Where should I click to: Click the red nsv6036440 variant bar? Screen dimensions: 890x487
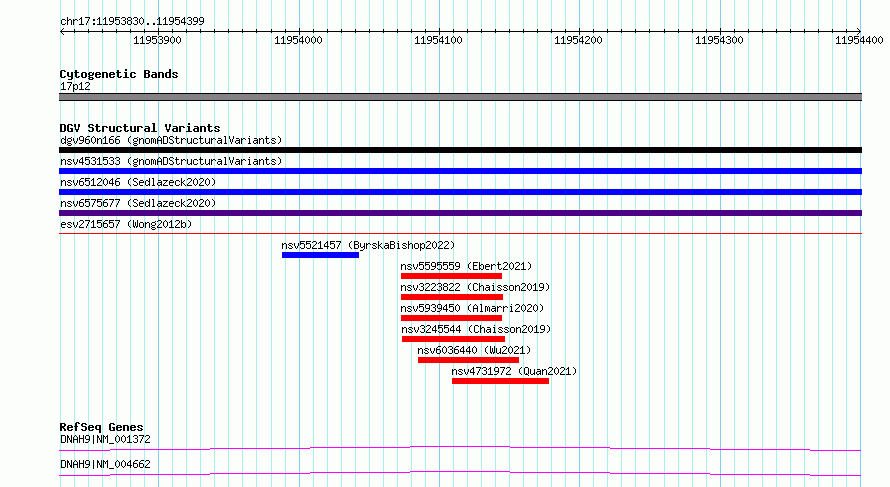(468, 360)
